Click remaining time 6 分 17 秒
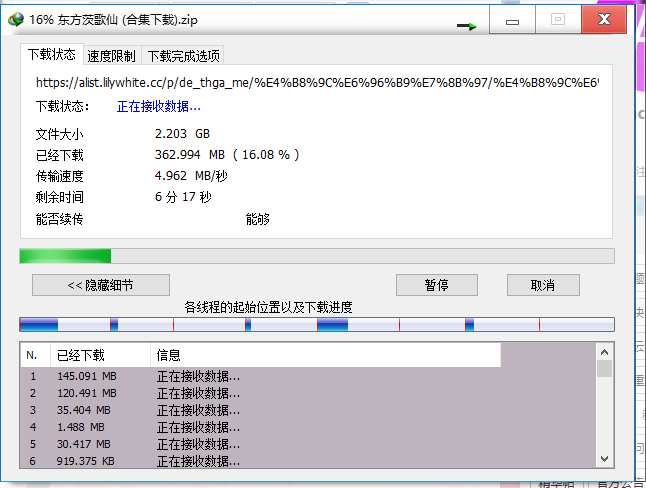The width and height of the screenshot is (646, 488). [x=183, y=197]
